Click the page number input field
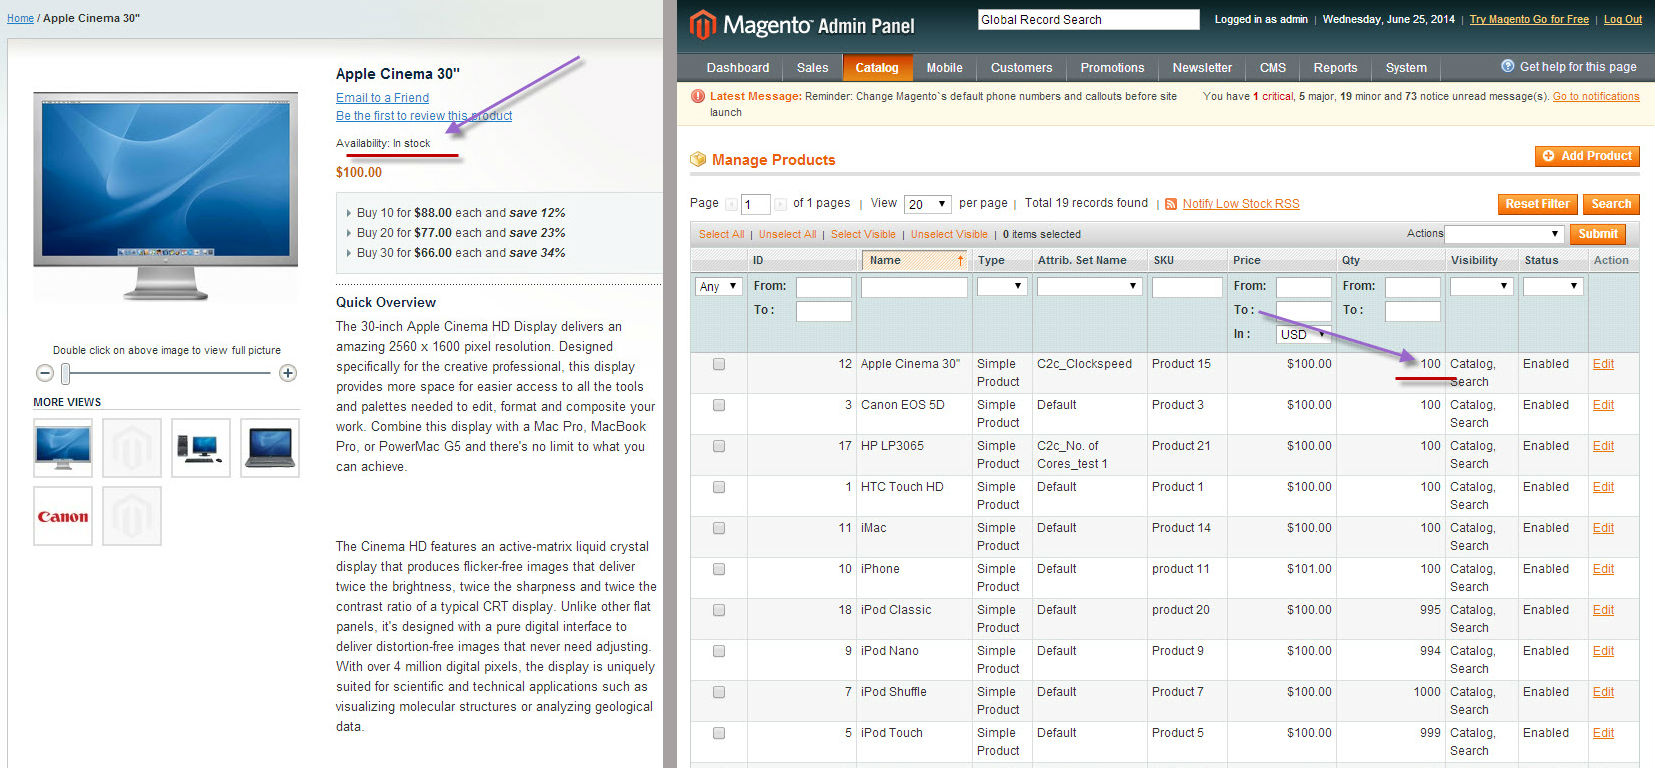 point(755,204)
